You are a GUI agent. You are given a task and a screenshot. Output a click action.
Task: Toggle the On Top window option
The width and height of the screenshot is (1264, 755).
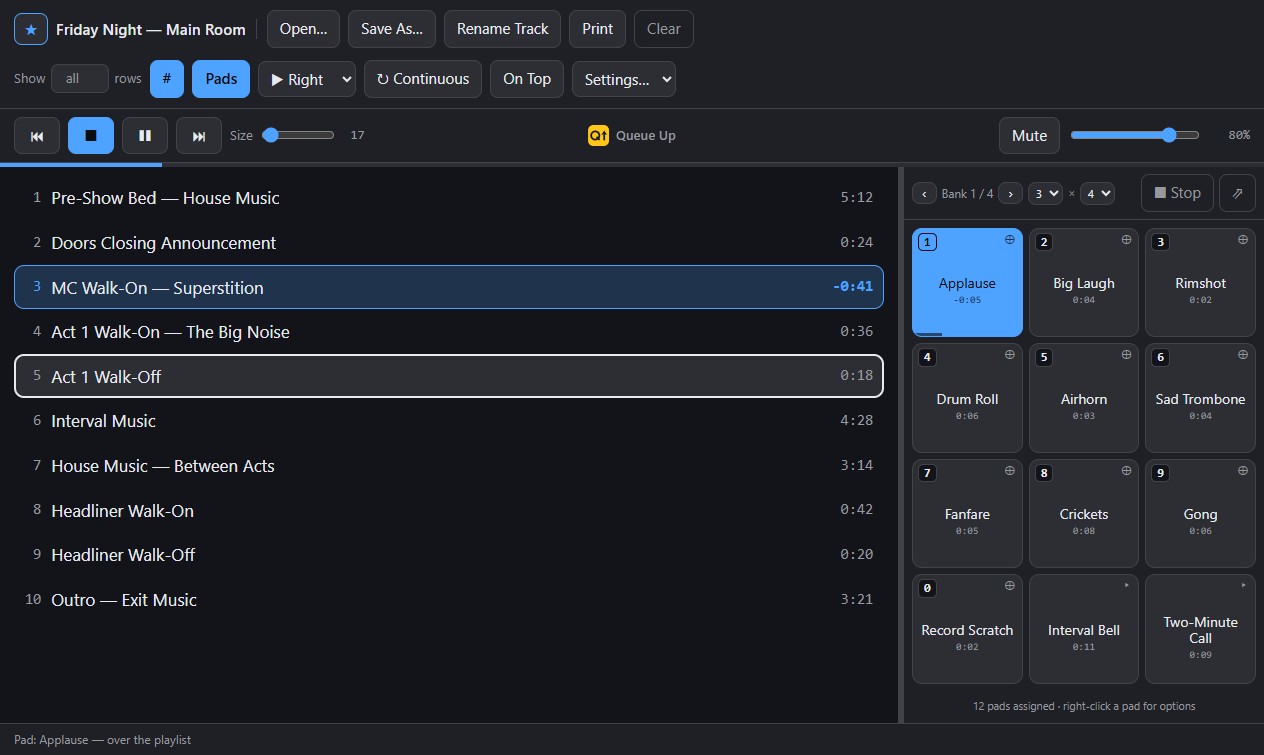pos(527,79)
